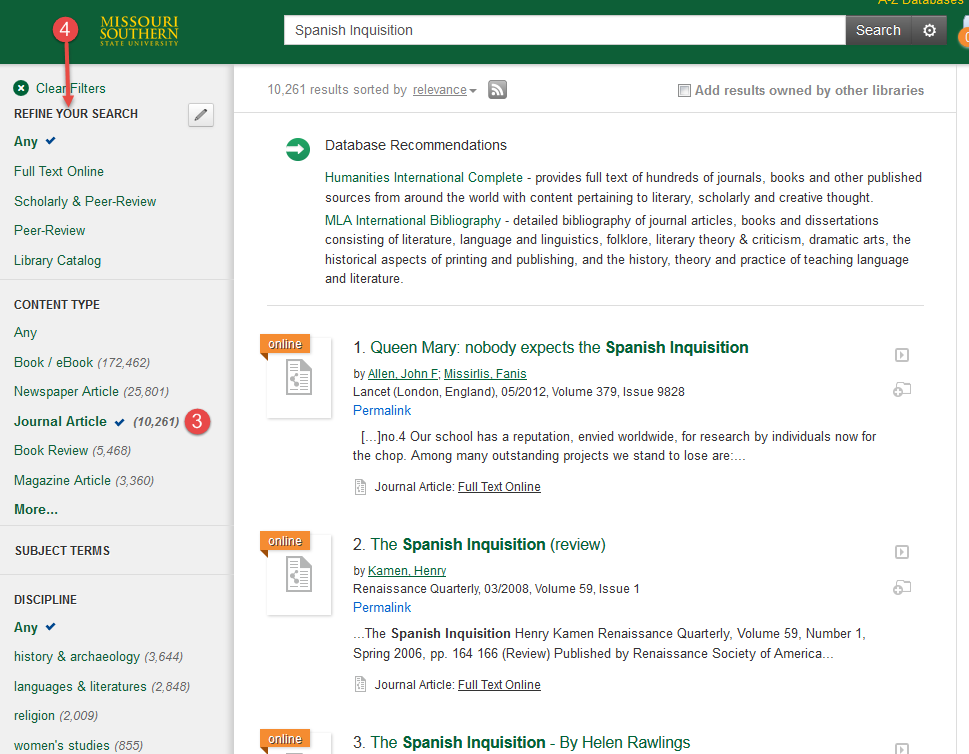The height and width of the screenshot is (754, 969).
Task: Filter by Magazine Article
Action: pos(62,480)
